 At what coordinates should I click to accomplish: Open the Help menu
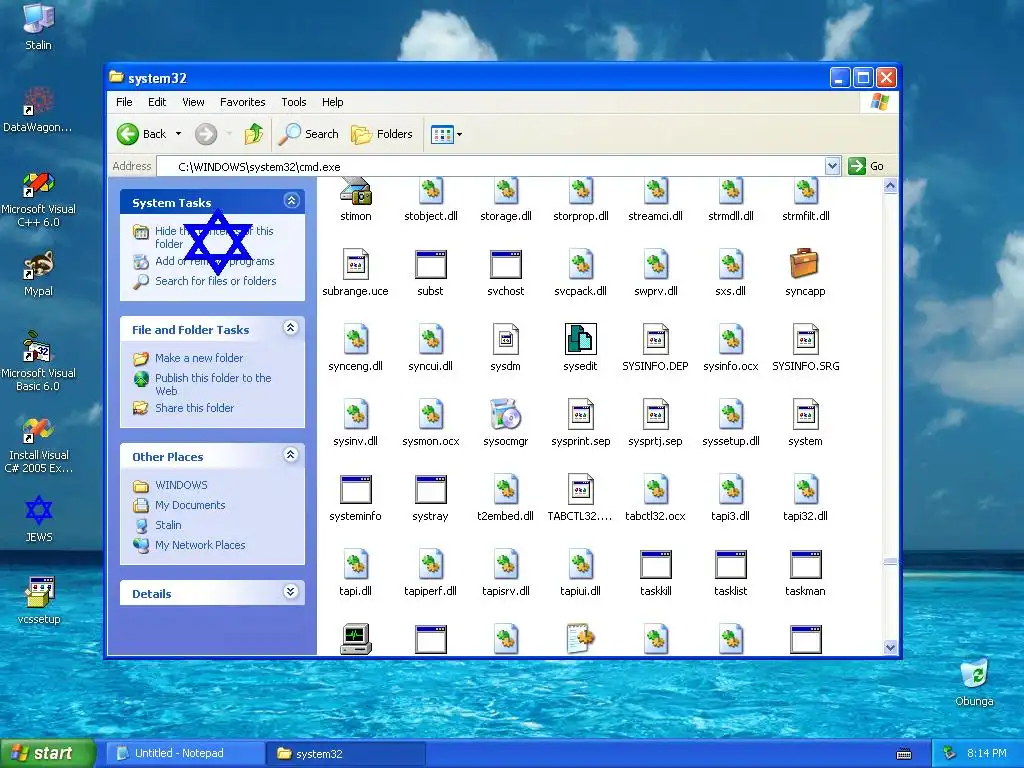[x=332, y=102]
